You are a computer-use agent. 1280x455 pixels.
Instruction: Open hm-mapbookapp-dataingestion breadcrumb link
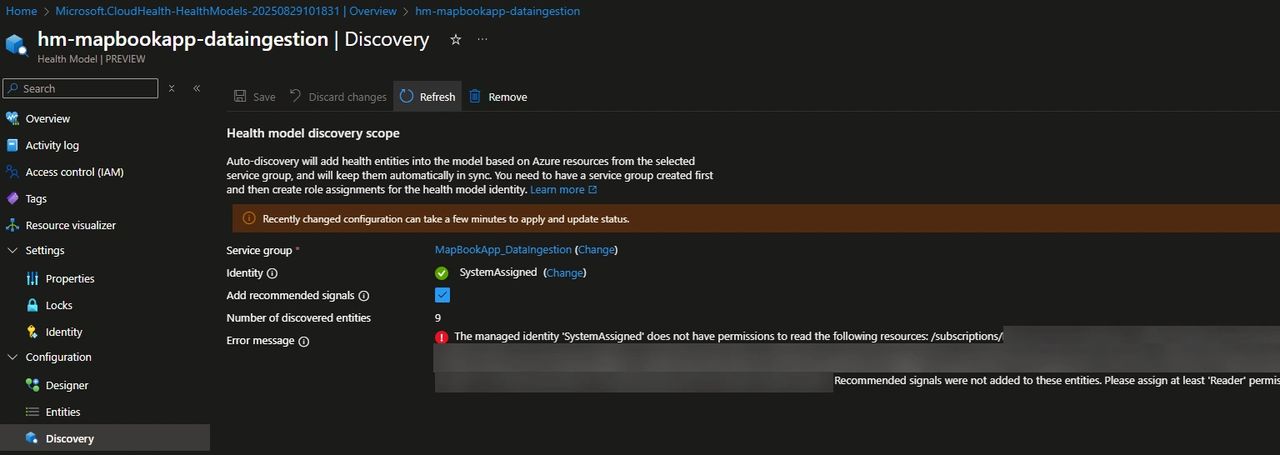(x=497, y=11)
